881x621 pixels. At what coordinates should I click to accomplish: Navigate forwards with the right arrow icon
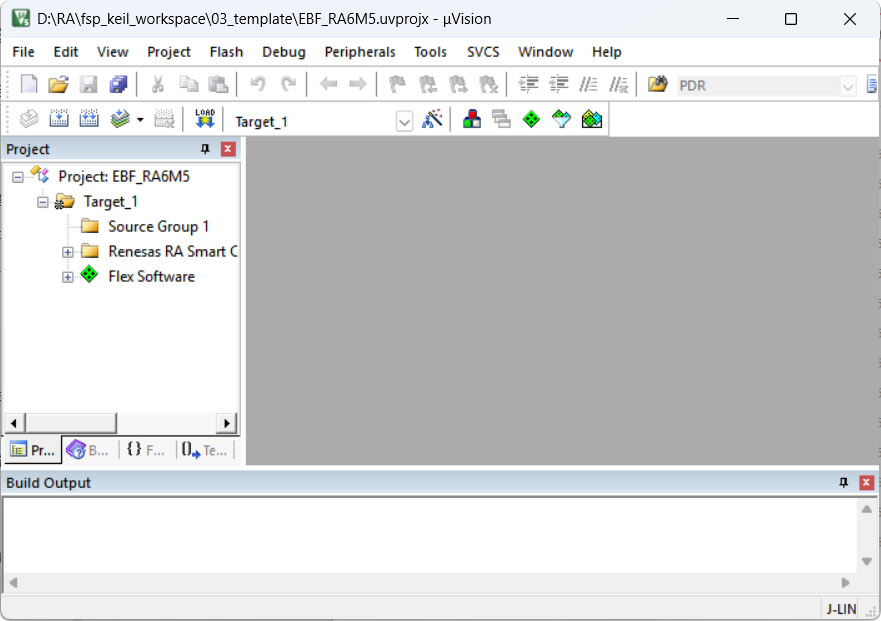click(x=357, y=84)
